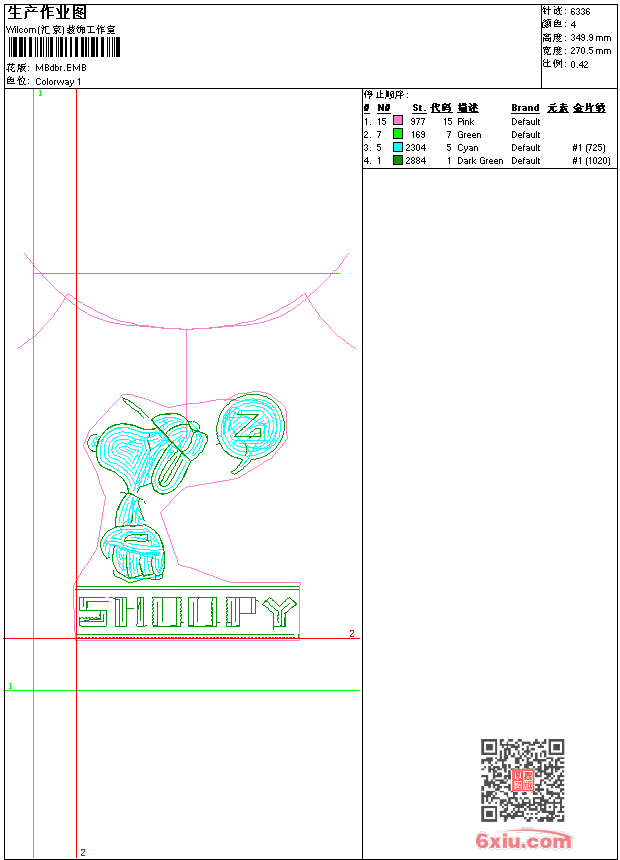Click the Brand column header

[x=525, y=108]
